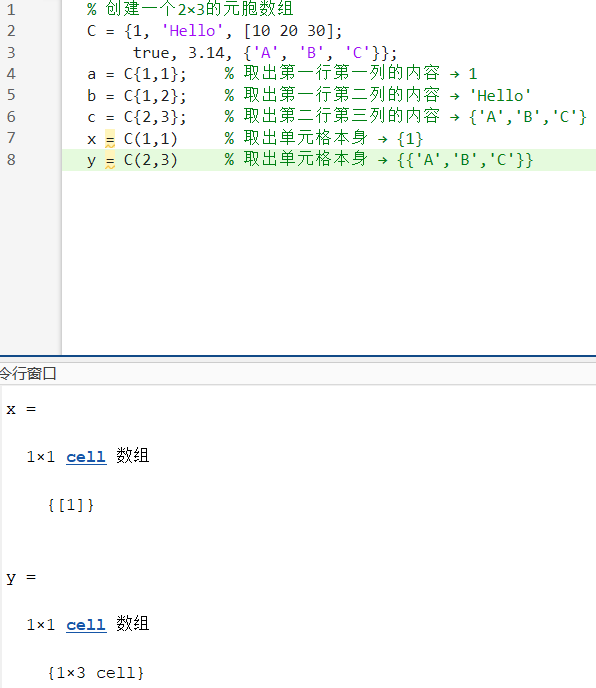Select line number 8 in the gutter

[x=11, y=160]
